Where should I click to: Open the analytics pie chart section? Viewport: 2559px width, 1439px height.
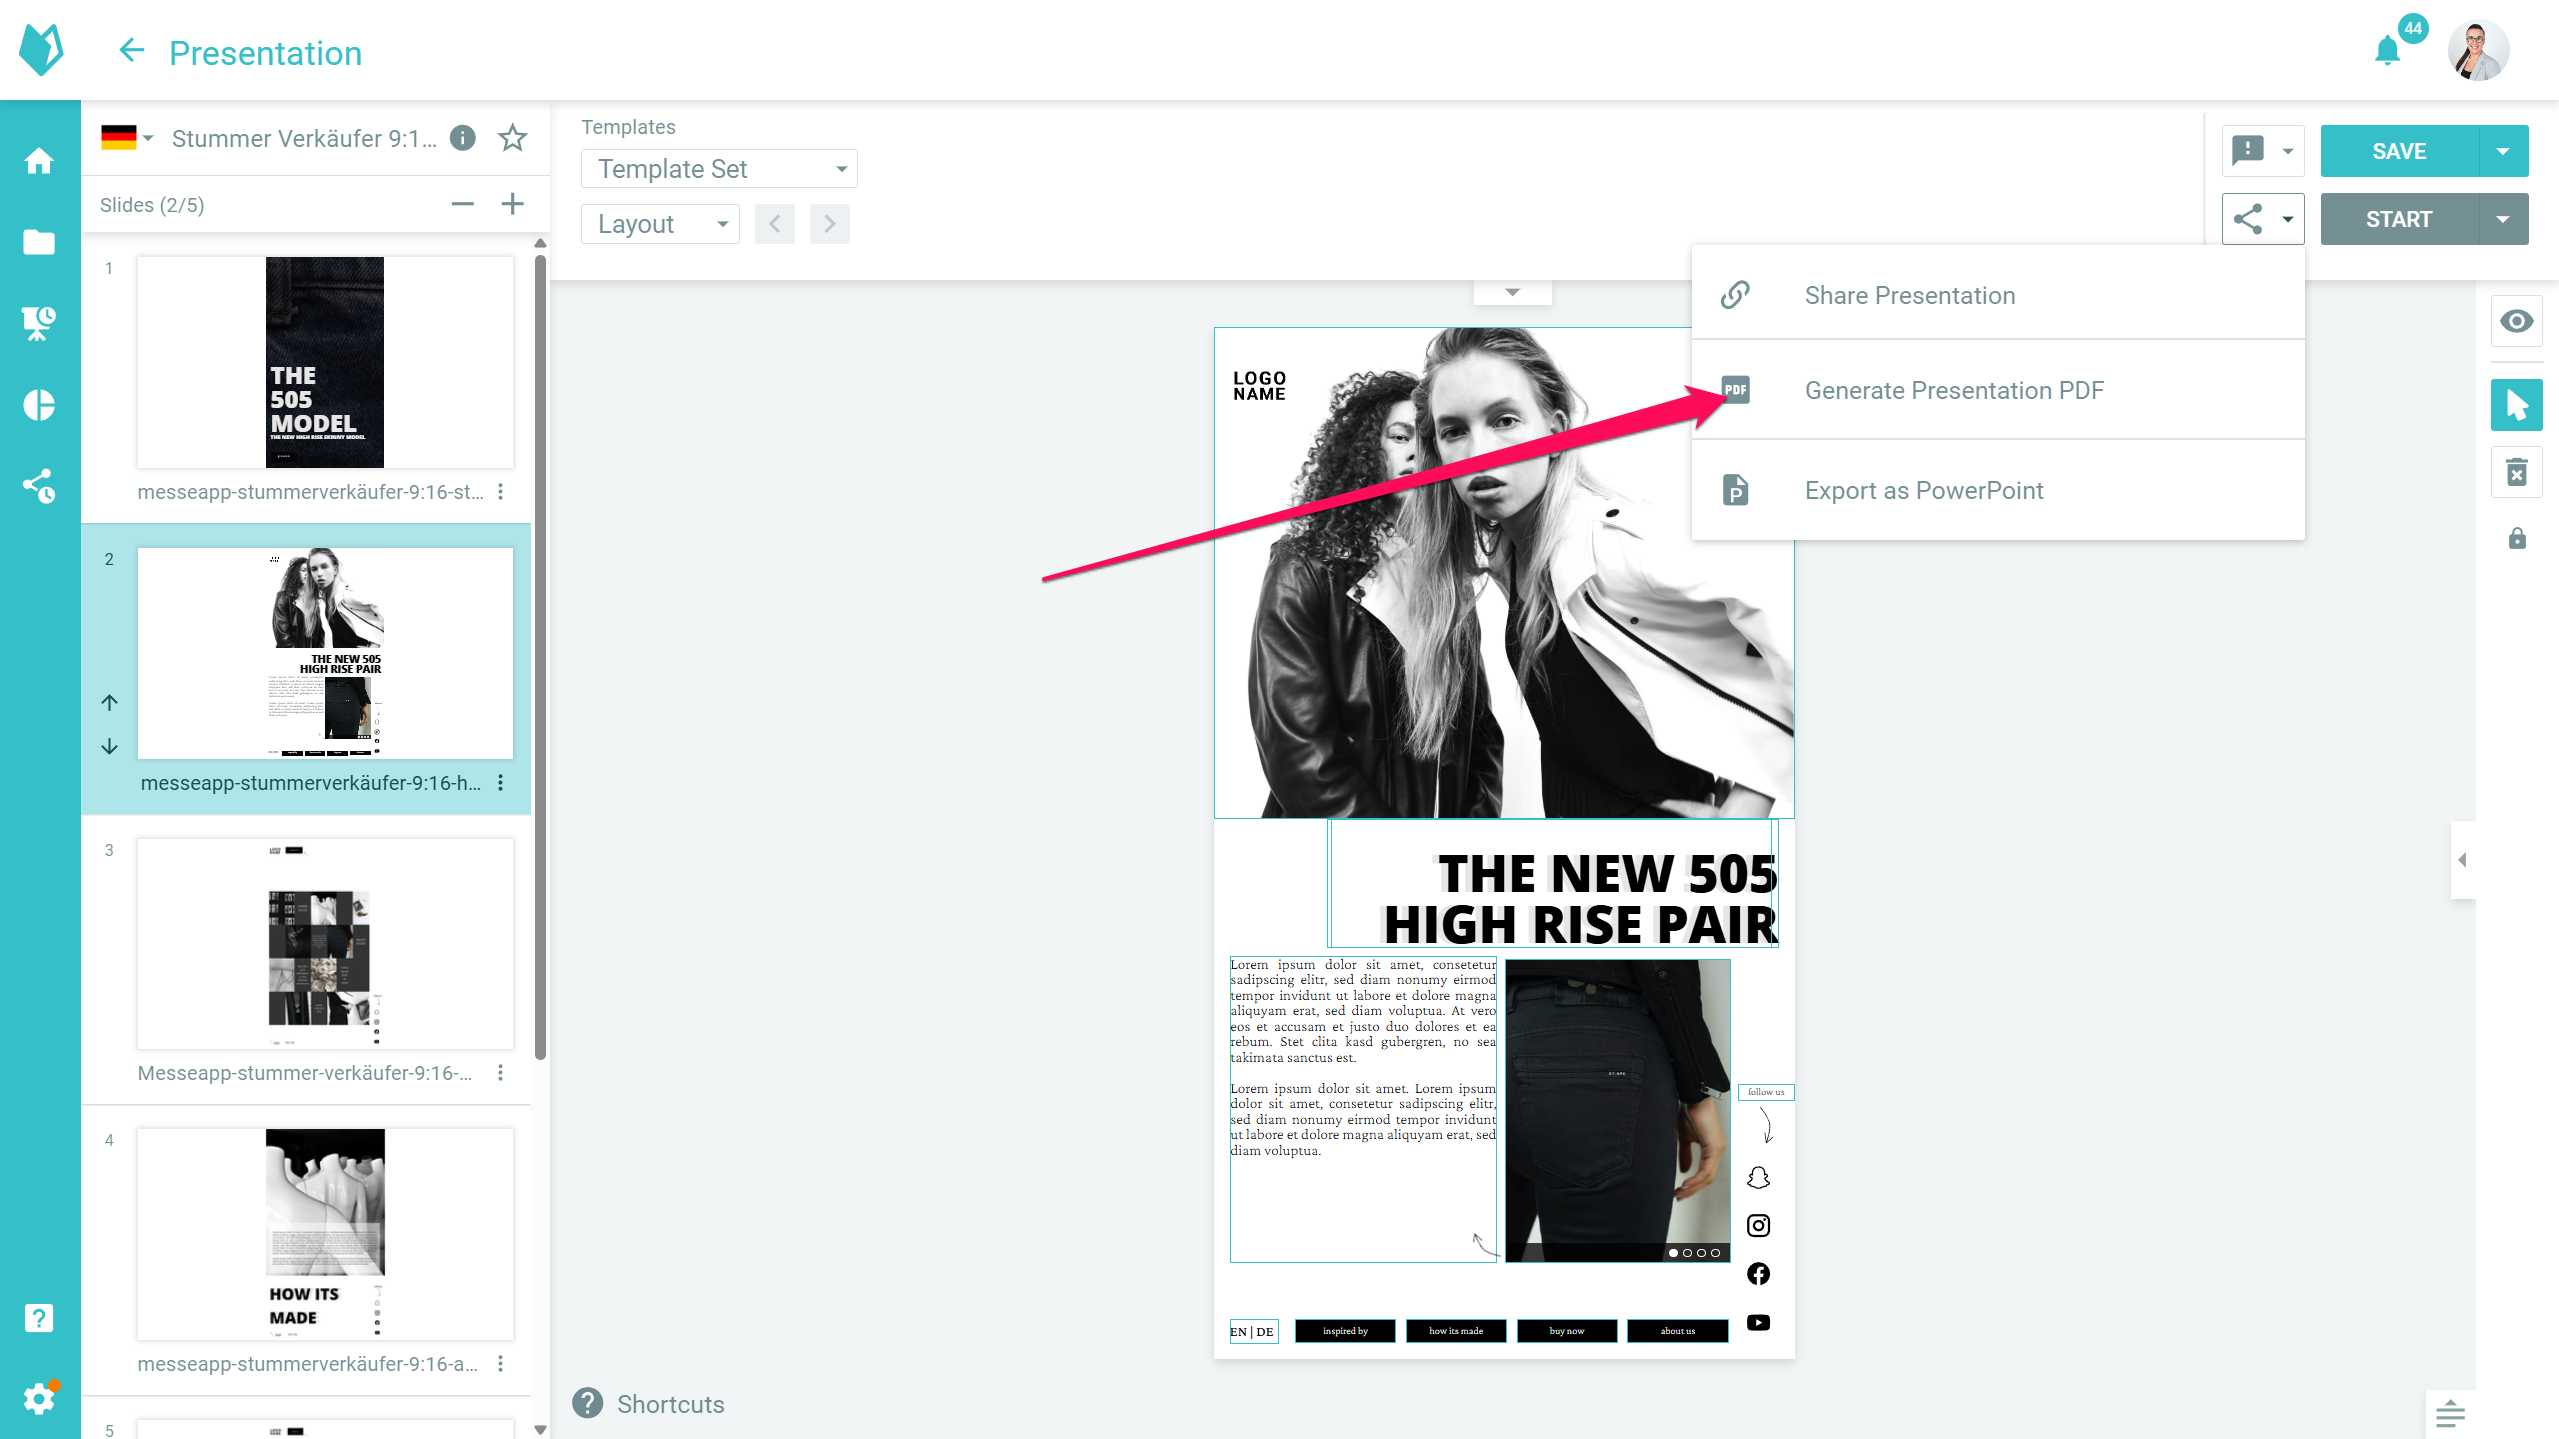(39, 405)
